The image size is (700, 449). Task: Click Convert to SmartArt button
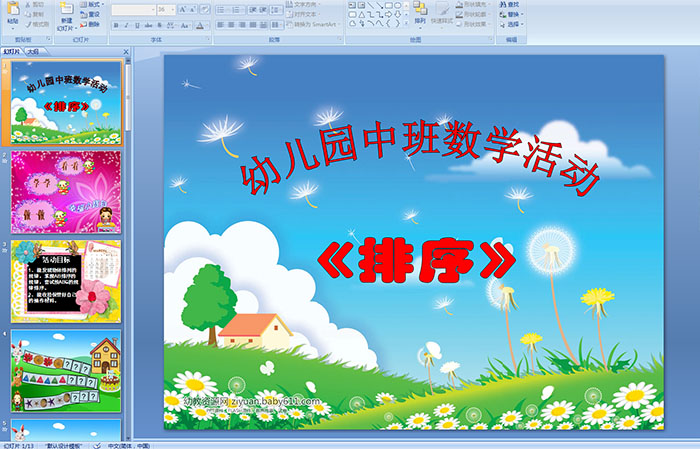tap(313, 24)
